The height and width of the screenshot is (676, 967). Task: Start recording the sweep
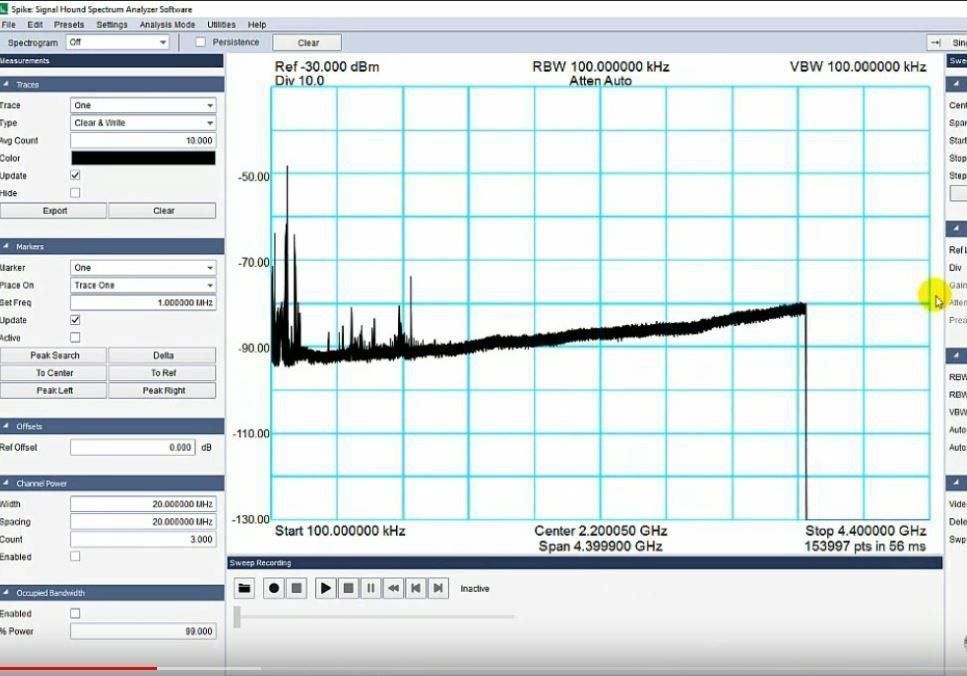(x=273, y=588)
